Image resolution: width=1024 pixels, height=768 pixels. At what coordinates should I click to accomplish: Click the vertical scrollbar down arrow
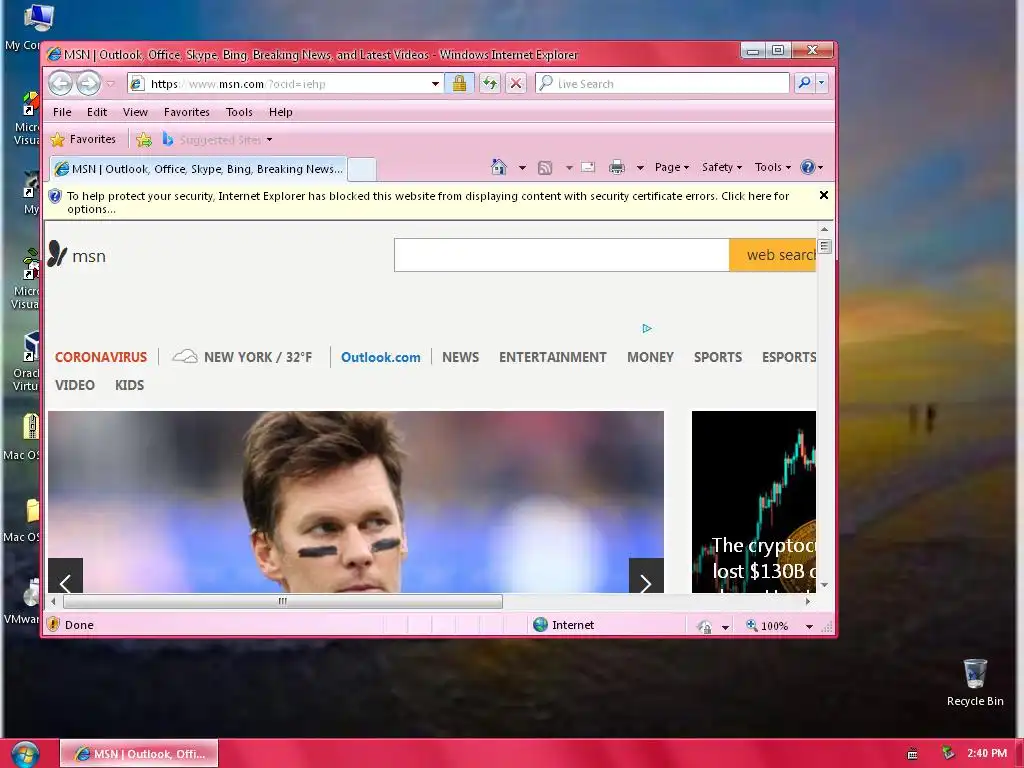pos(824,585)
